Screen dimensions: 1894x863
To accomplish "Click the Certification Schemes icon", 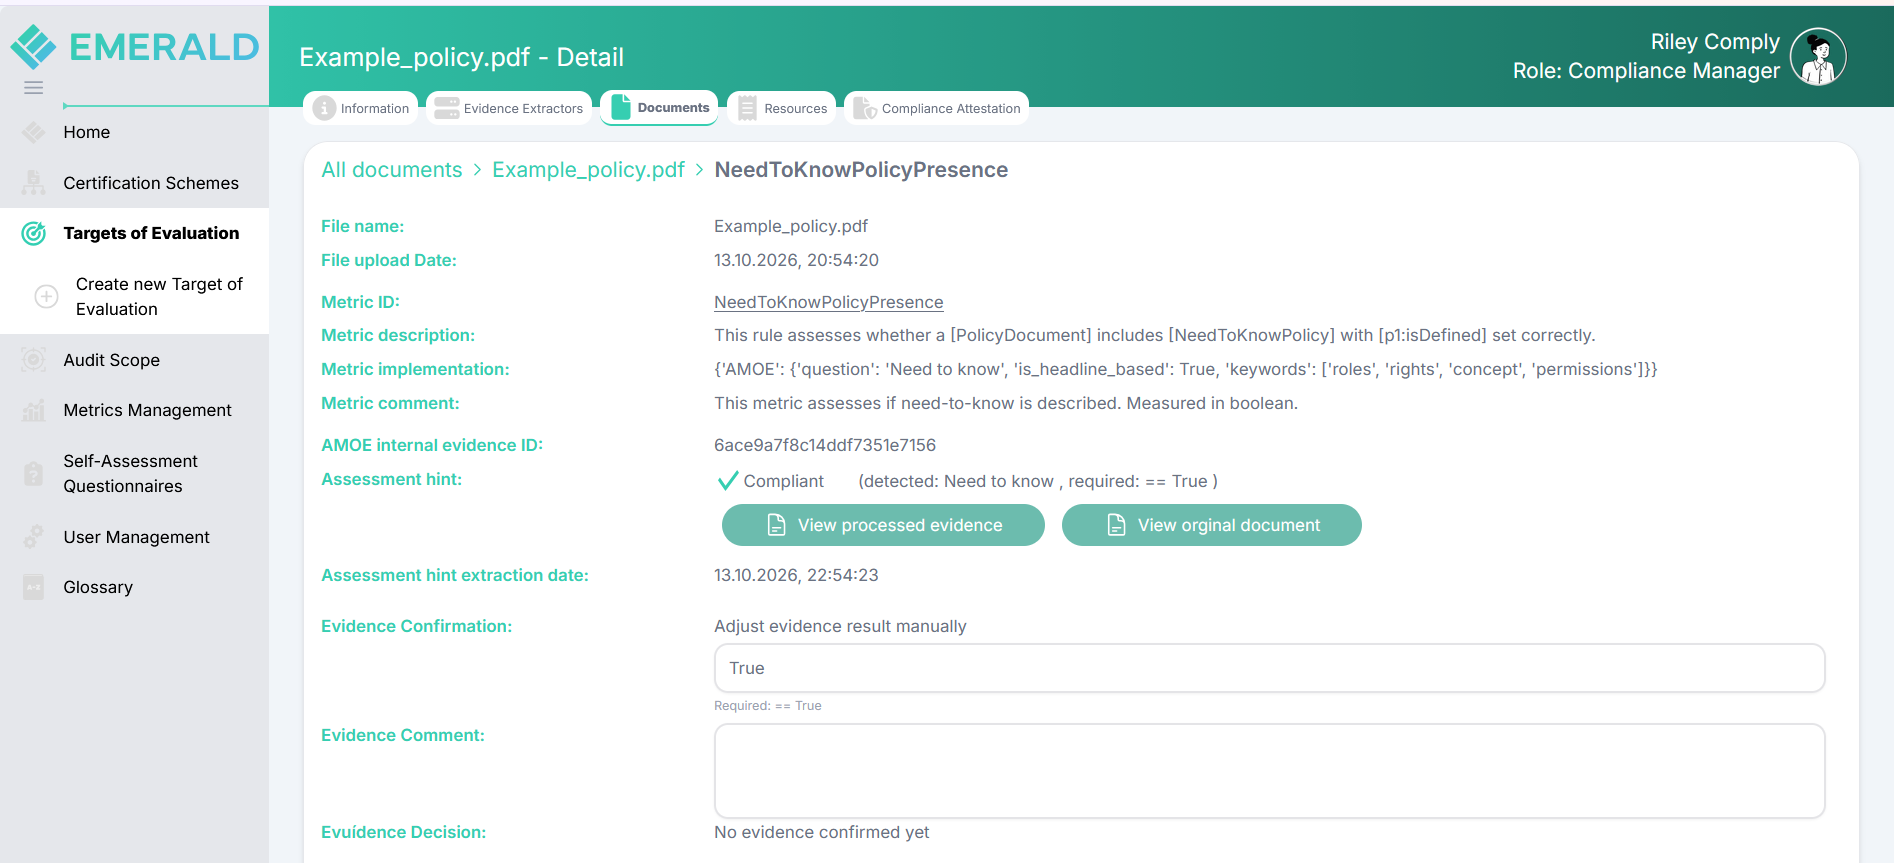I will 34,182.
